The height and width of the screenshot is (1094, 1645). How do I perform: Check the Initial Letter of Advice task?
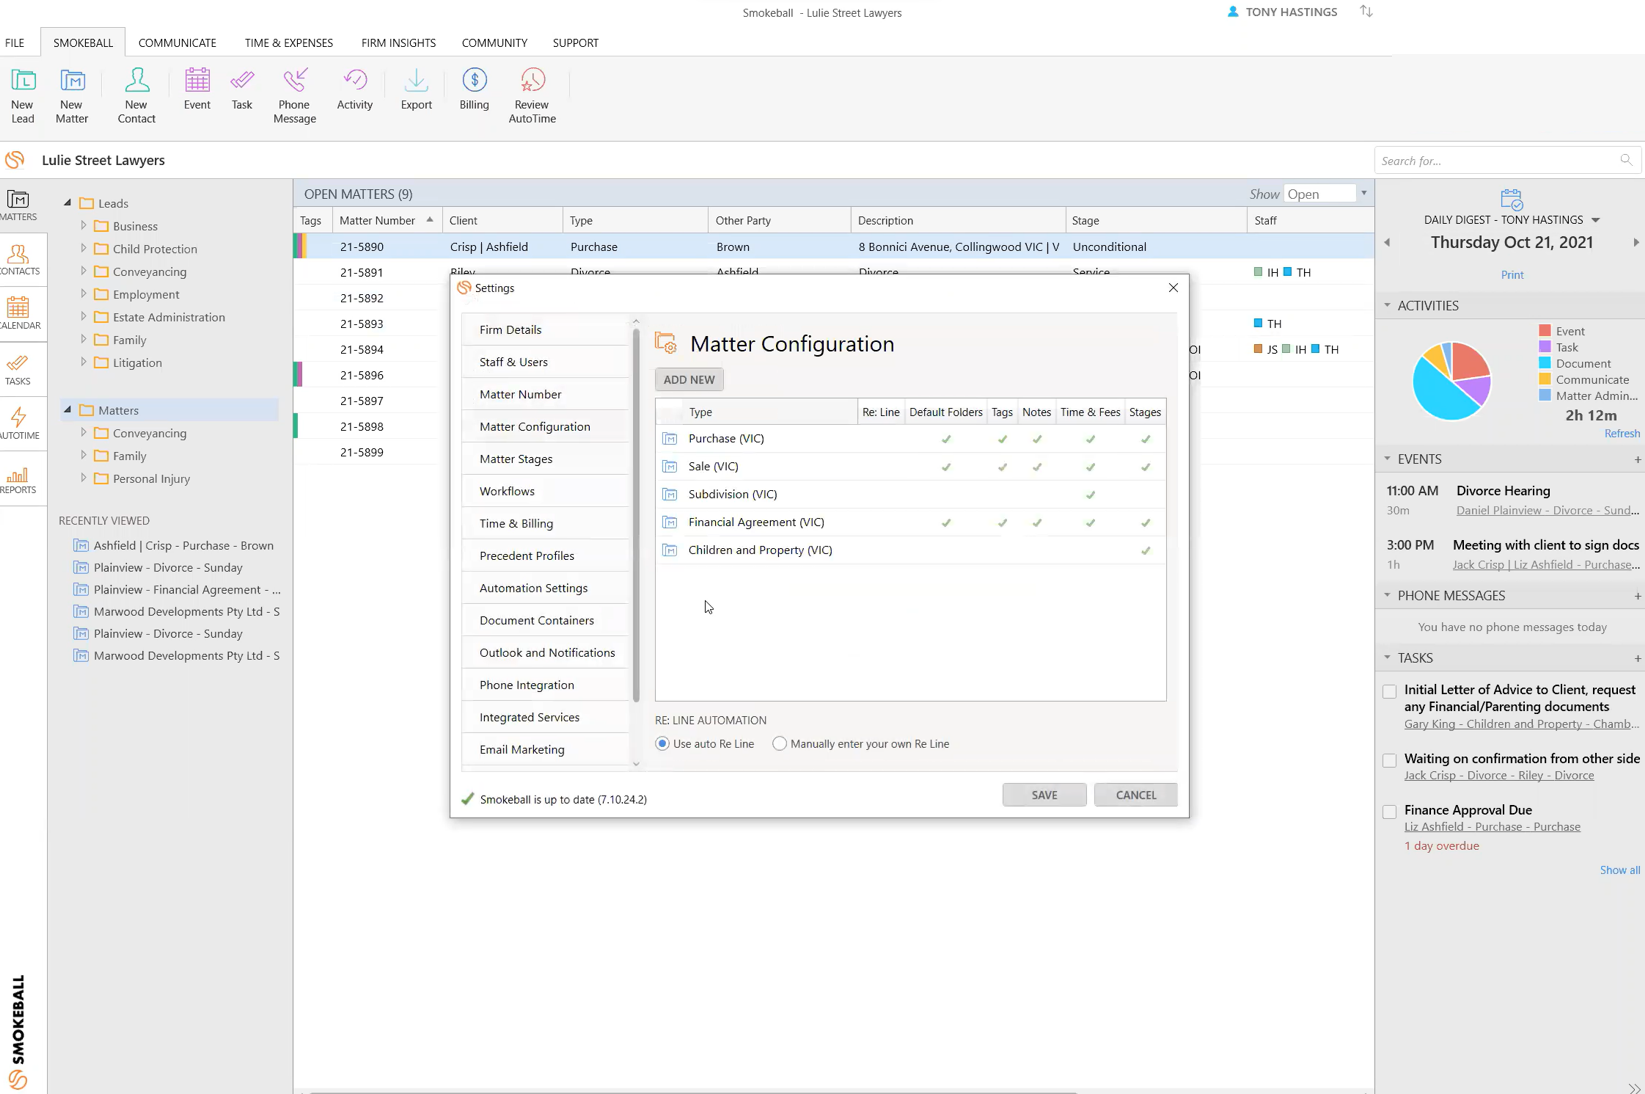click(1389, 691)
